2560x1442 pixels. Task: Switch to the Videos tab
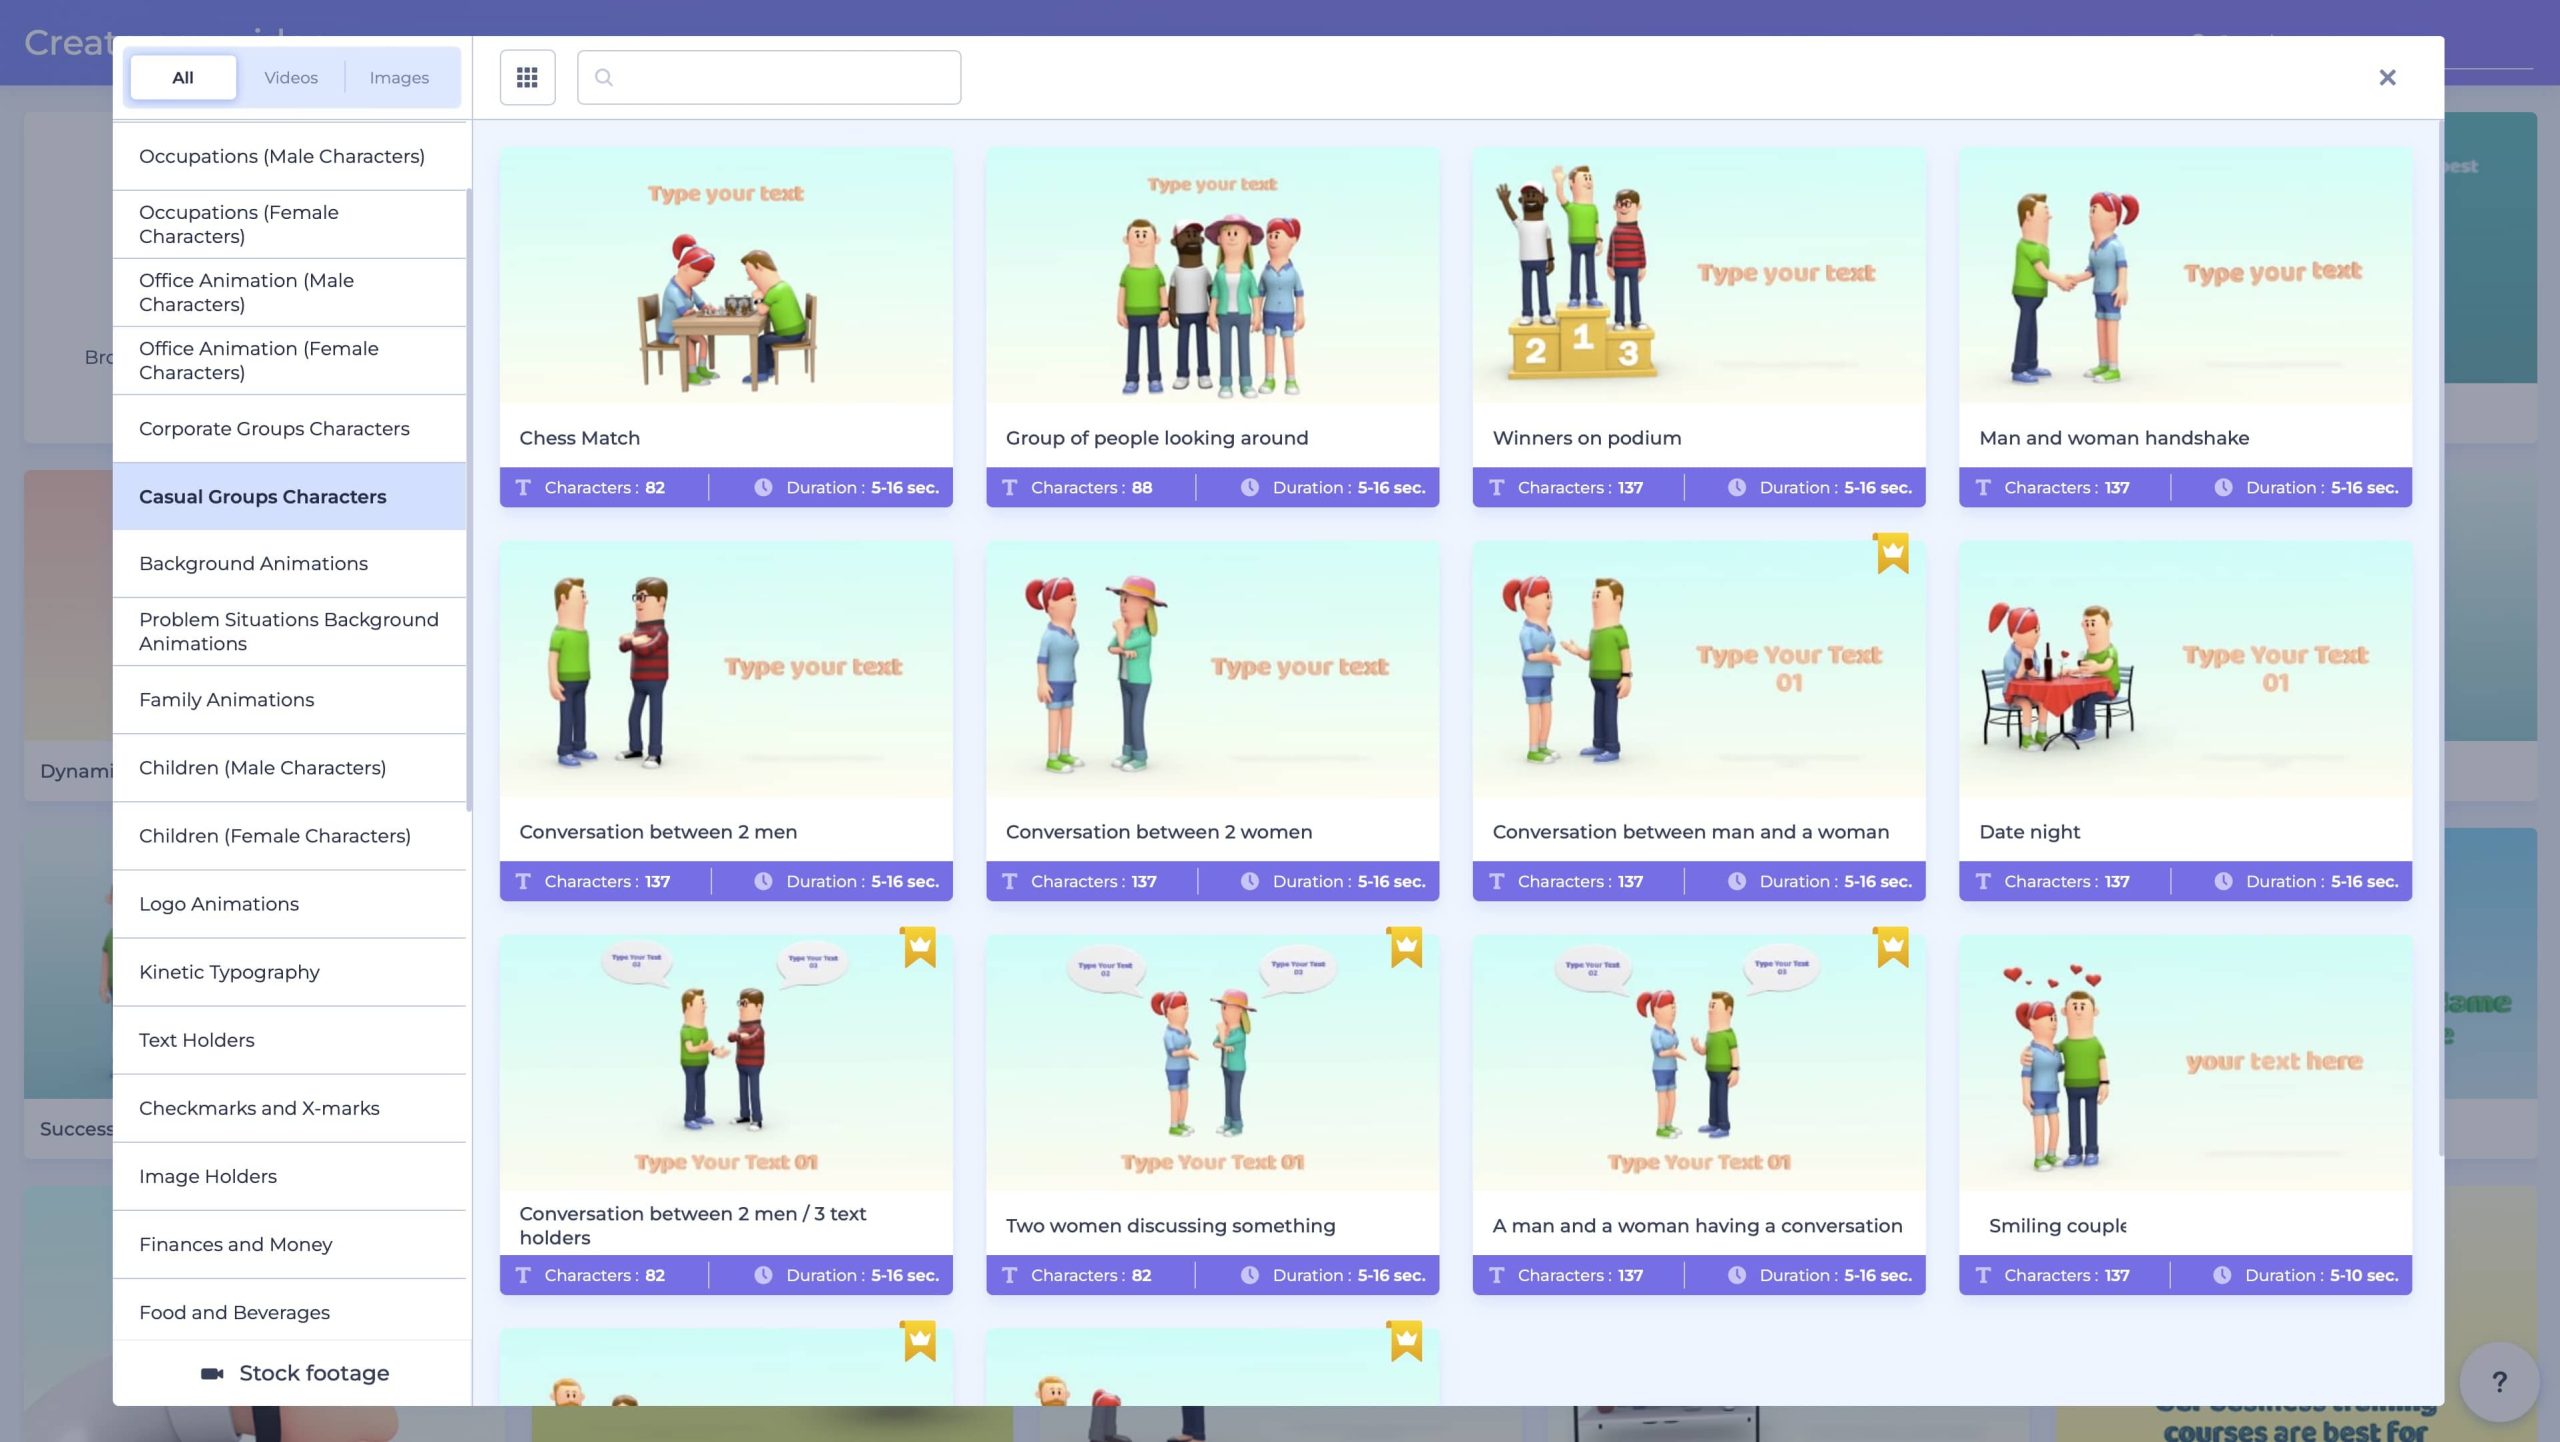coord(291,77)
